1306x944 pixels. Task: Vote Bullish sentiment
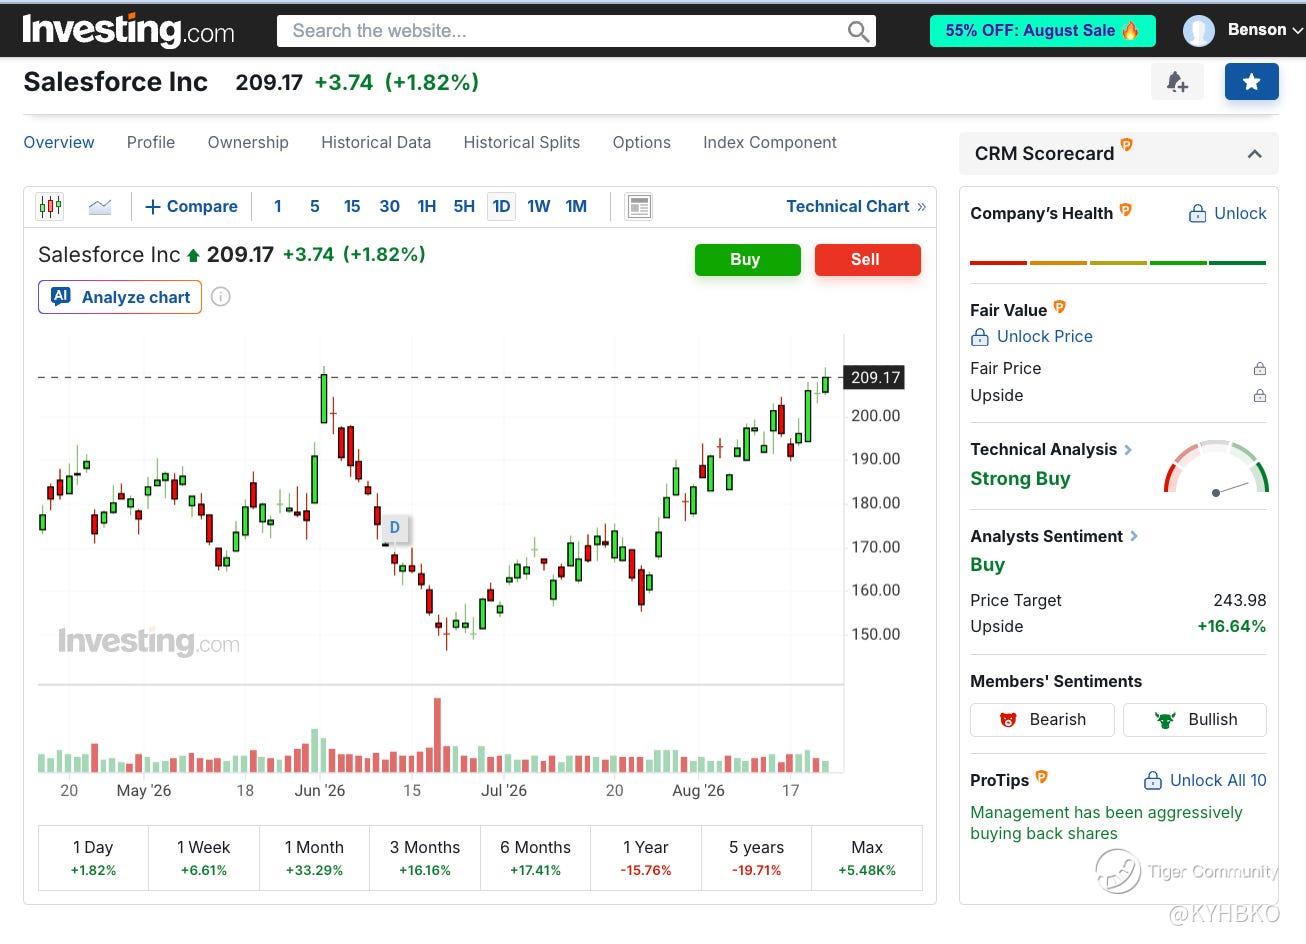1195,720
